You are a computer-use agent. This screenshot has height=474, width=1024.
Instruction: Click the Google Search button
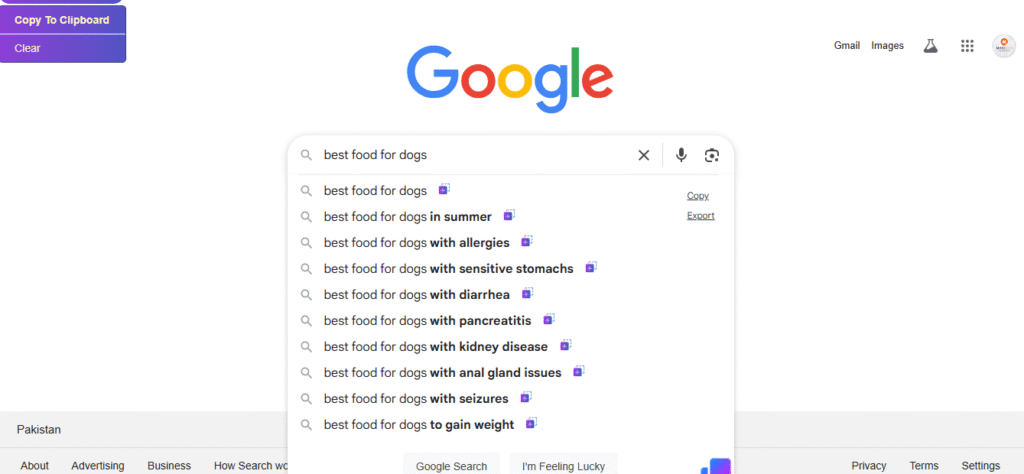tap(451, 466)
